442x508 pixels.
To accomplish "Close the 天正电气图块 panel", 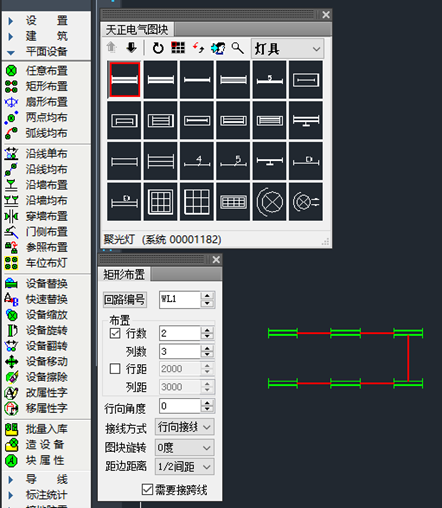I will pyautogui.click(x=326, y=14).
